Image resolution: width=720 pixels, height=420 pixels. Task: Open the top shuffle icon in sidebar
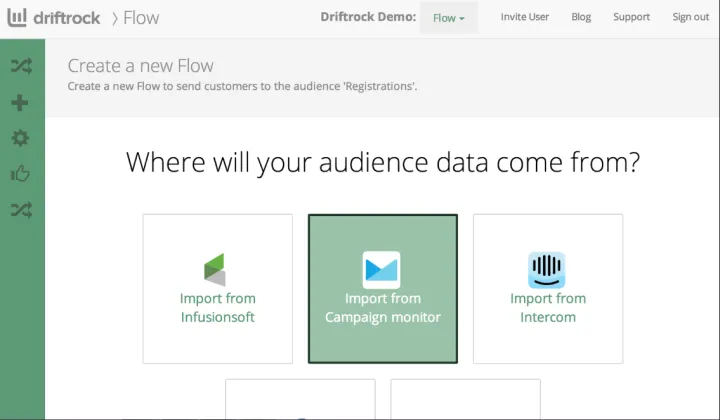click(22, 66)
